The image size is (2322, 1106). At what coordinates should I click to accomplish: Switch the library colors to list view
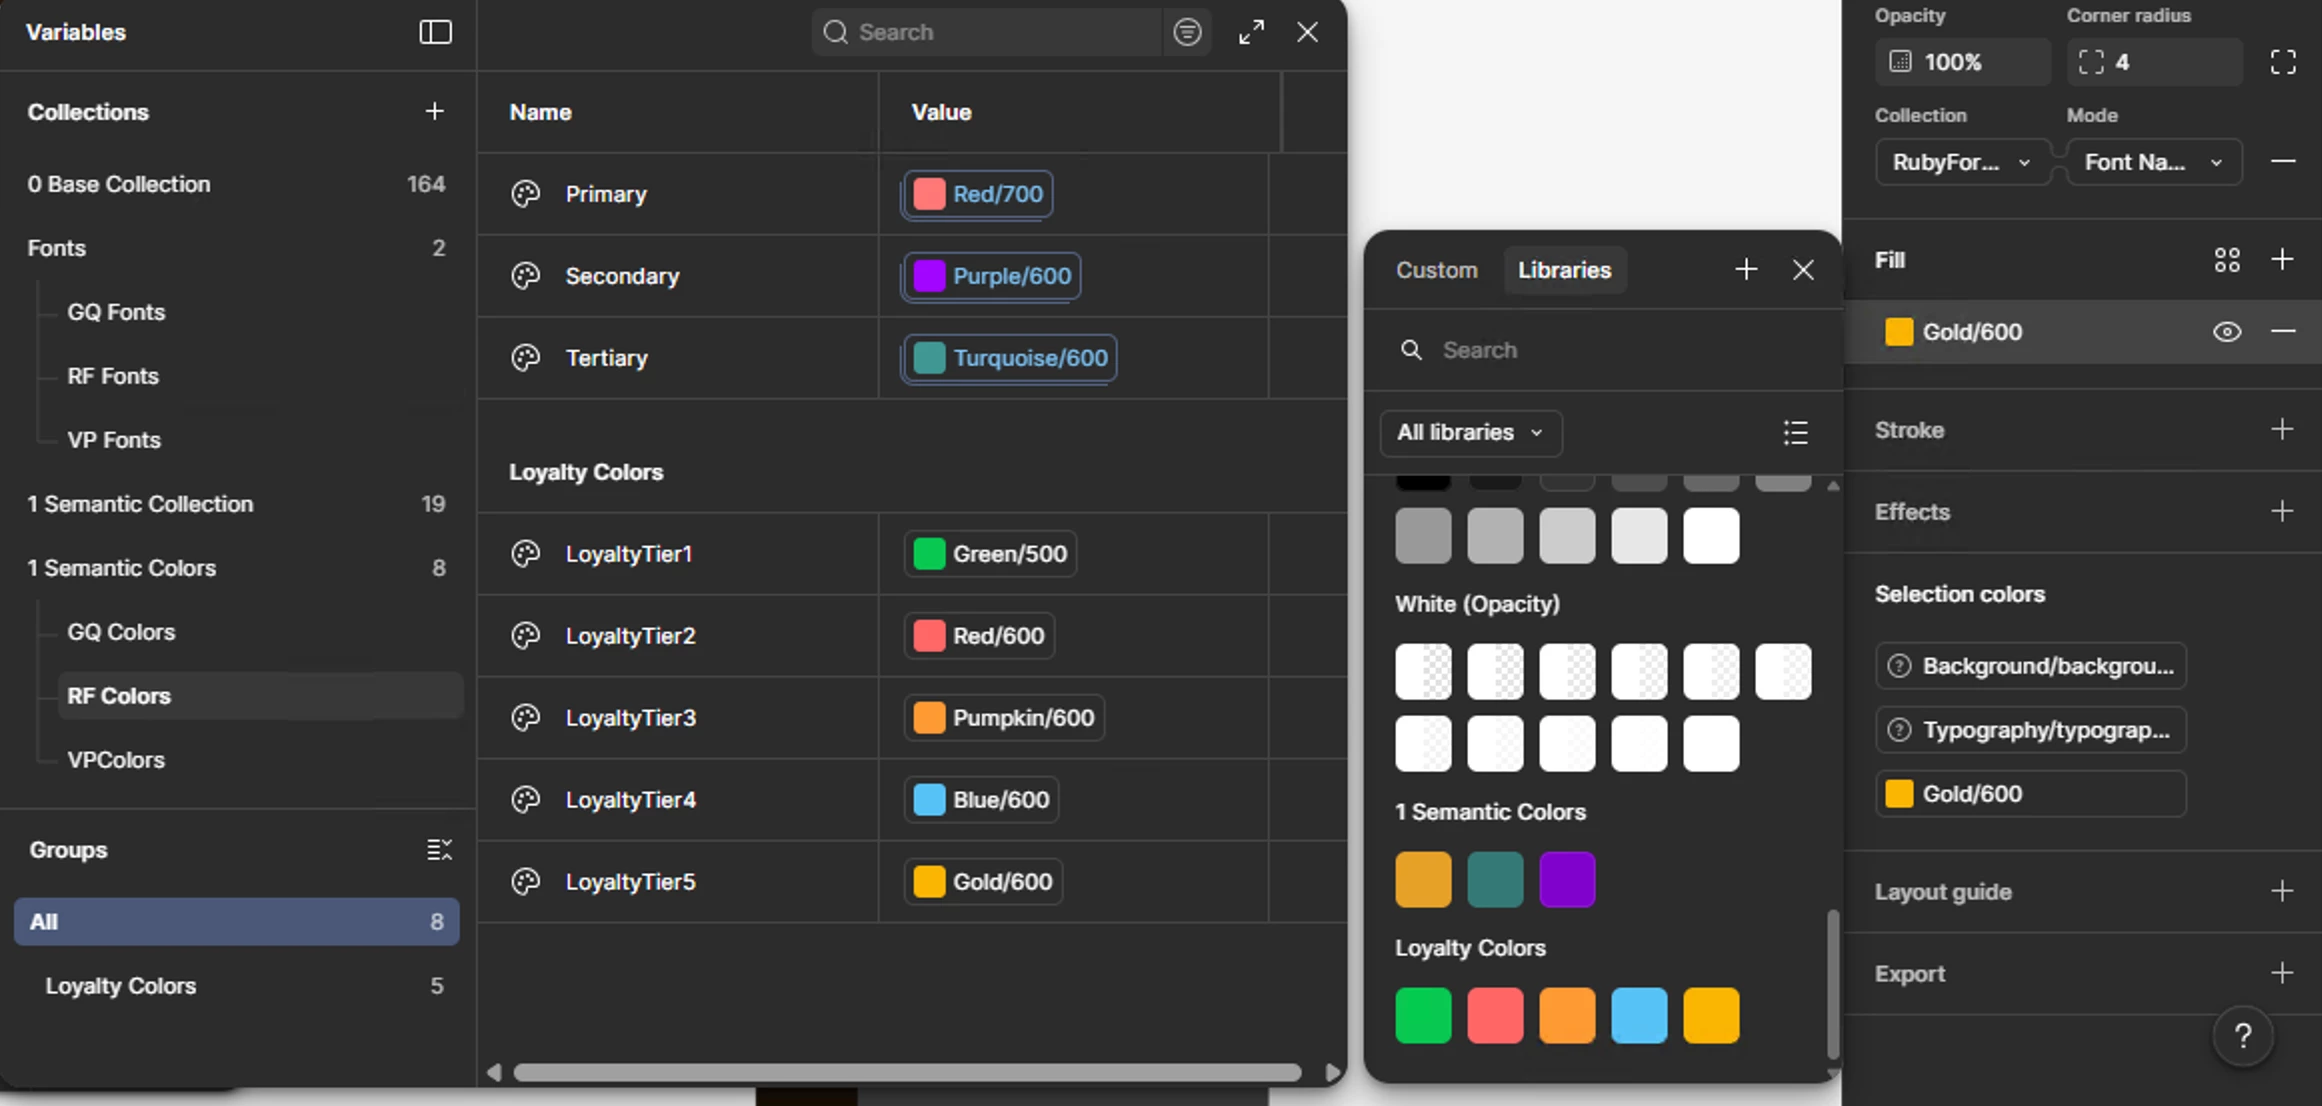(1795, 432)
